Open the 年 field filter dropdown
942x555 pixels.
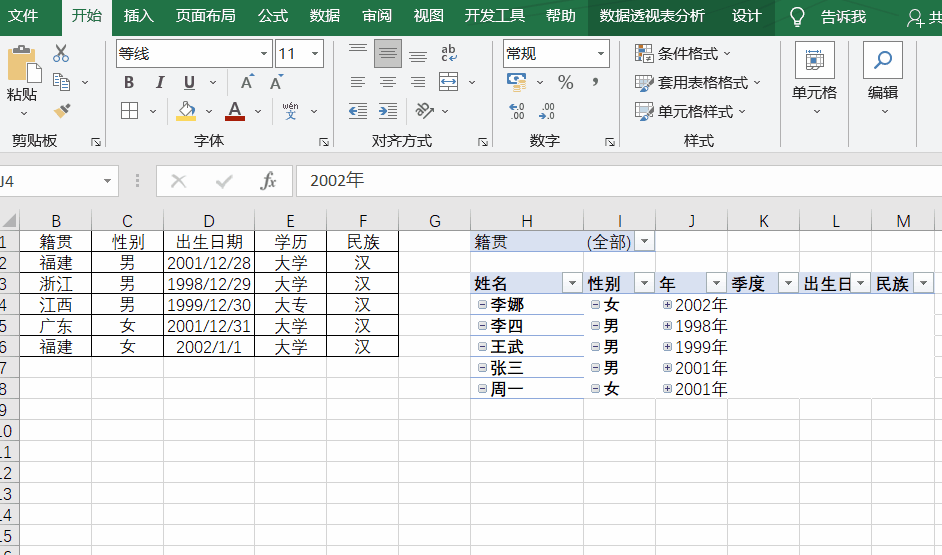click(x=717, y=283)
